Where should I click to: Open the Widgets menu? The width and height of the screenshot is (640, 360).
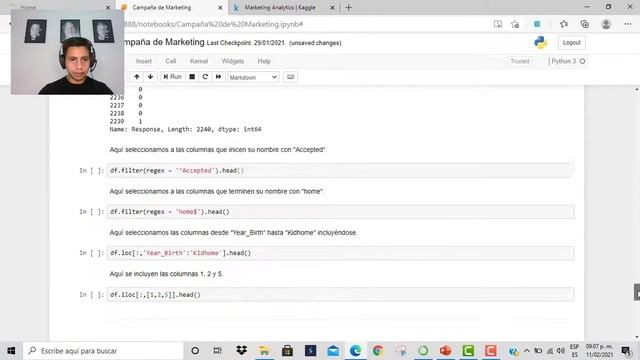click(233, 61)
